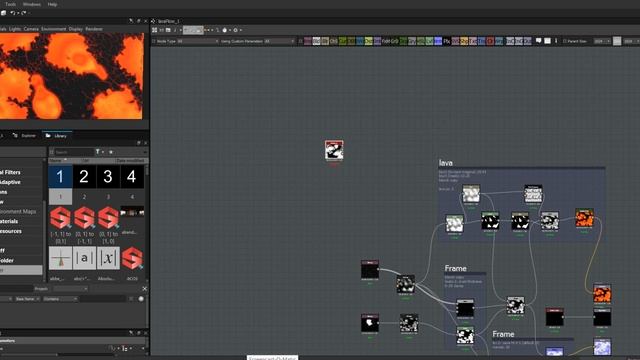The image size is (640, 360).
Task: Toggle the Parent Size checkbox
Action: coord(565,41)
